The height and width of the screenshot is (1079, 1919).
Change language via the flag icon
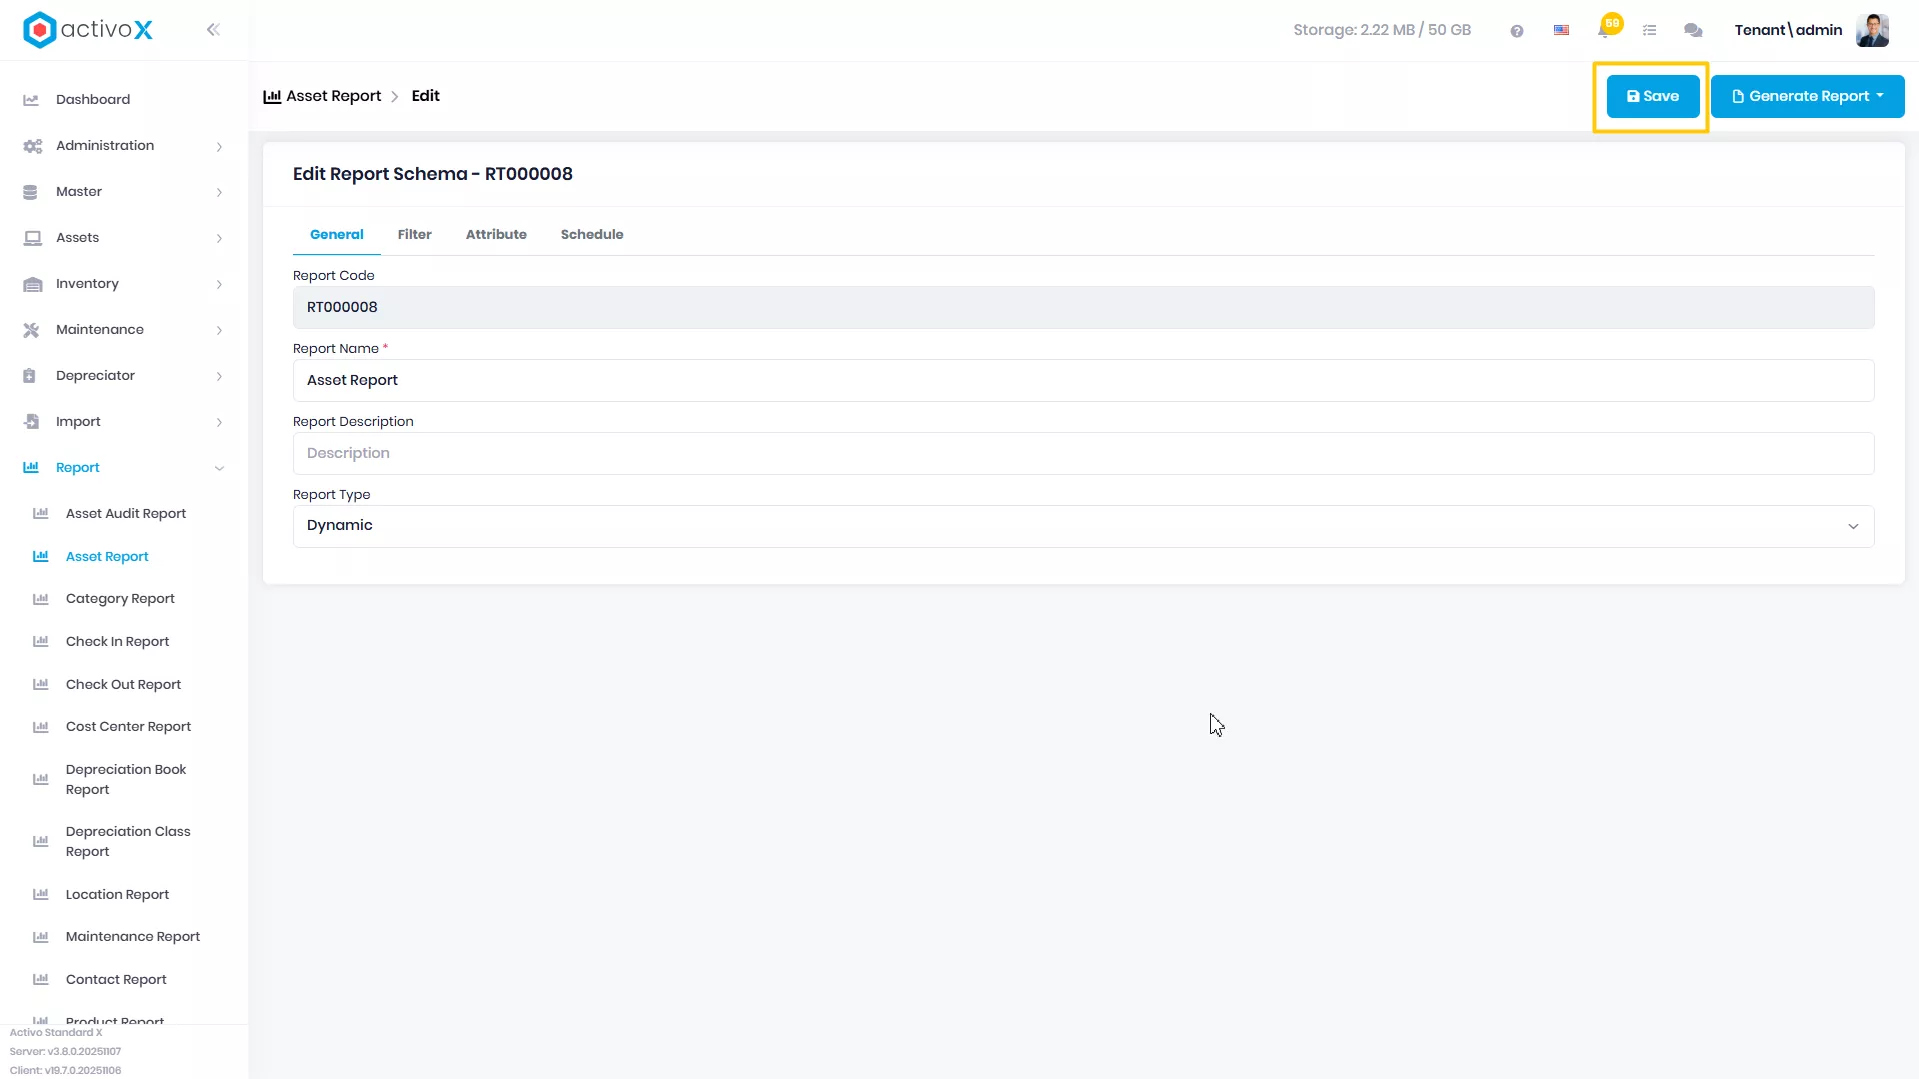click(x=1561, y=30)
